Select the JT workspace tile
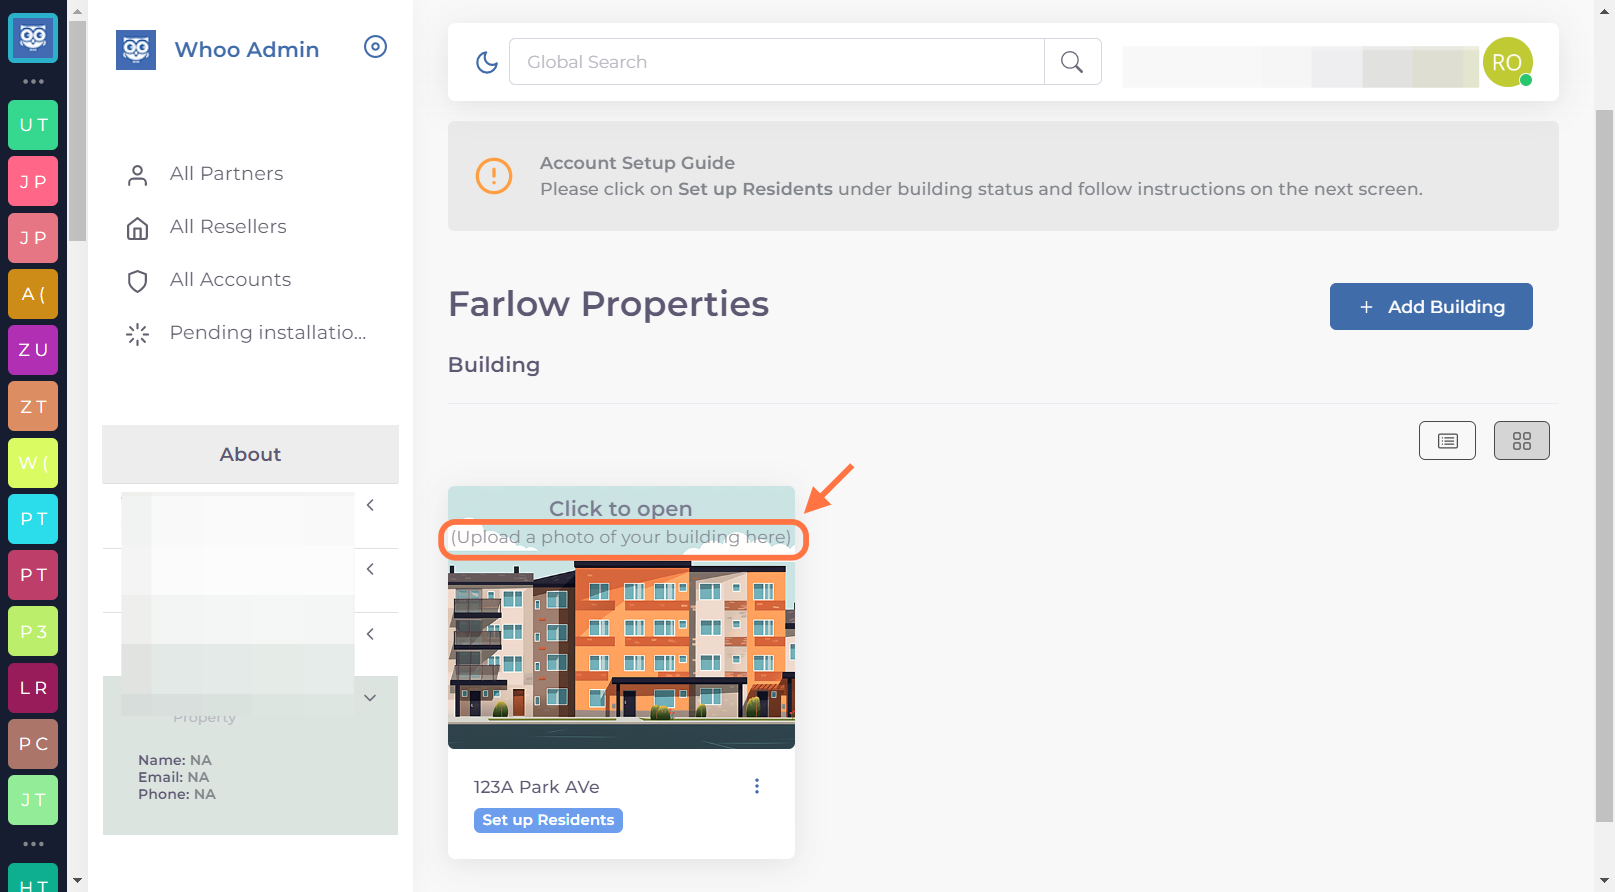Viewport: 1615px width, 892px height. 33,800
